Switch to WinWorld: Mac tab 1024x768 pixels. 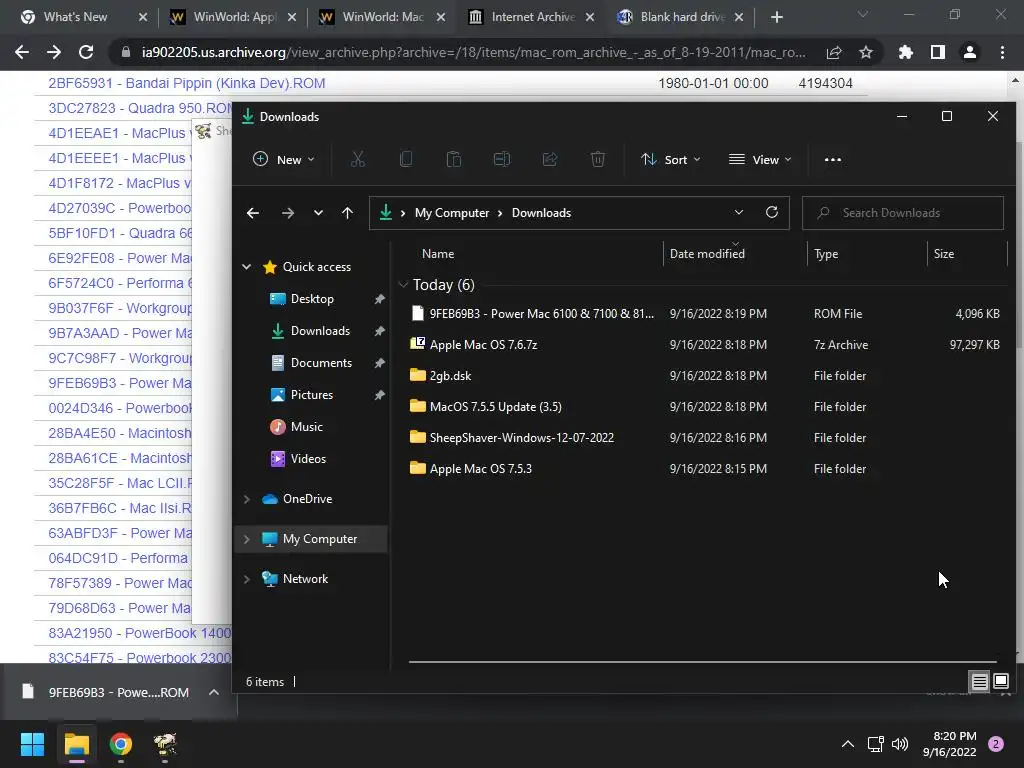pos(383,17)
